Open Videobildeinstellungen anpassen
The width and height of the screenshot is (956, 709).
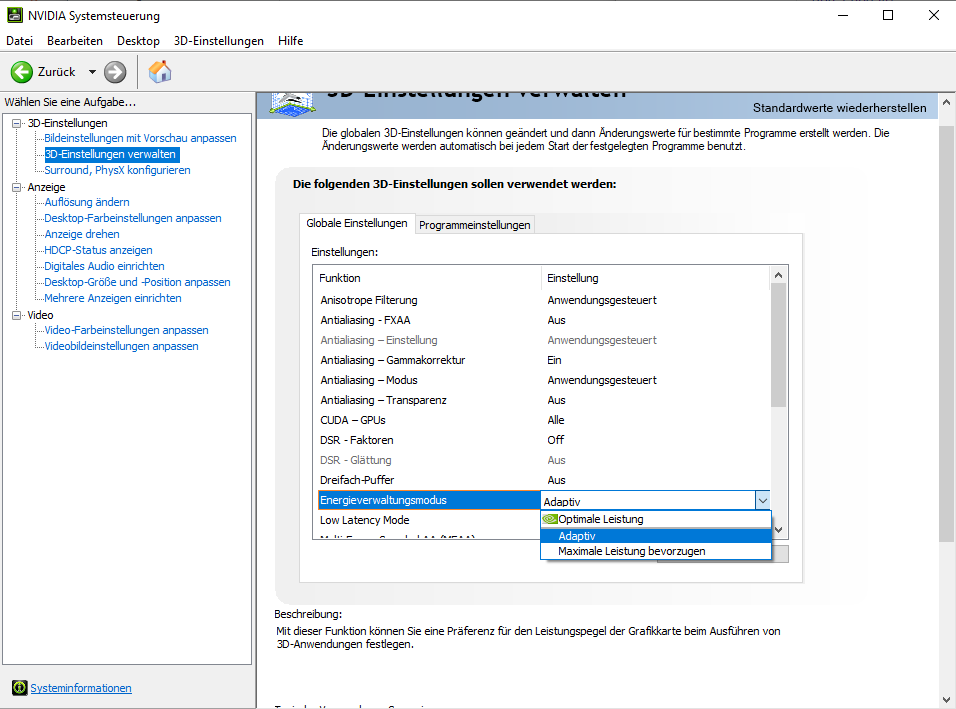click(x=121, y=346)
